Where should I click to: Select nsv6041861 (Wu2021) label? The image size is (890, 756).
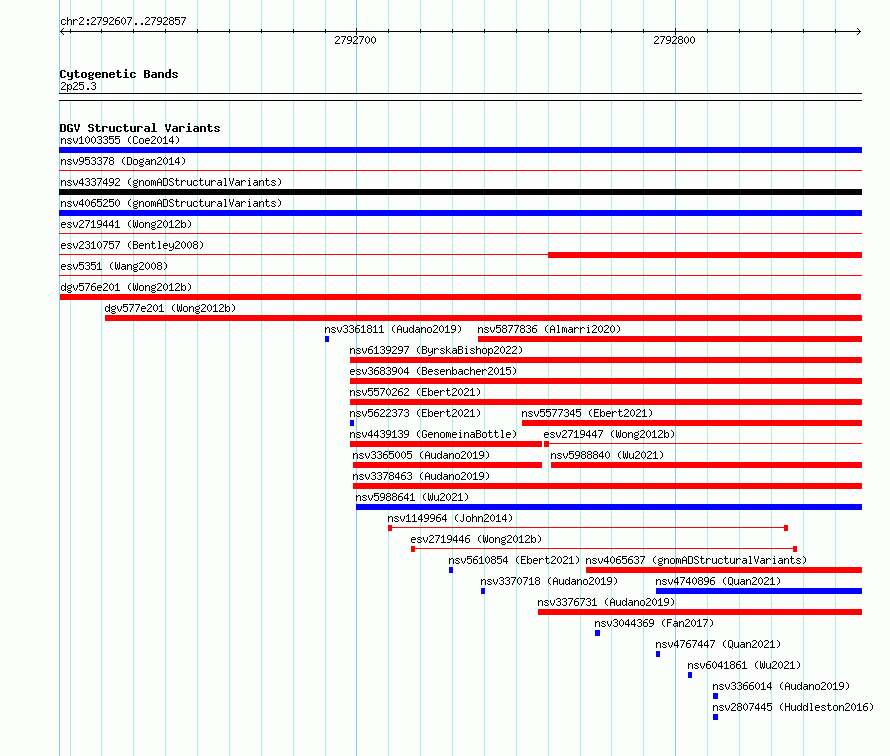(744, 665)
